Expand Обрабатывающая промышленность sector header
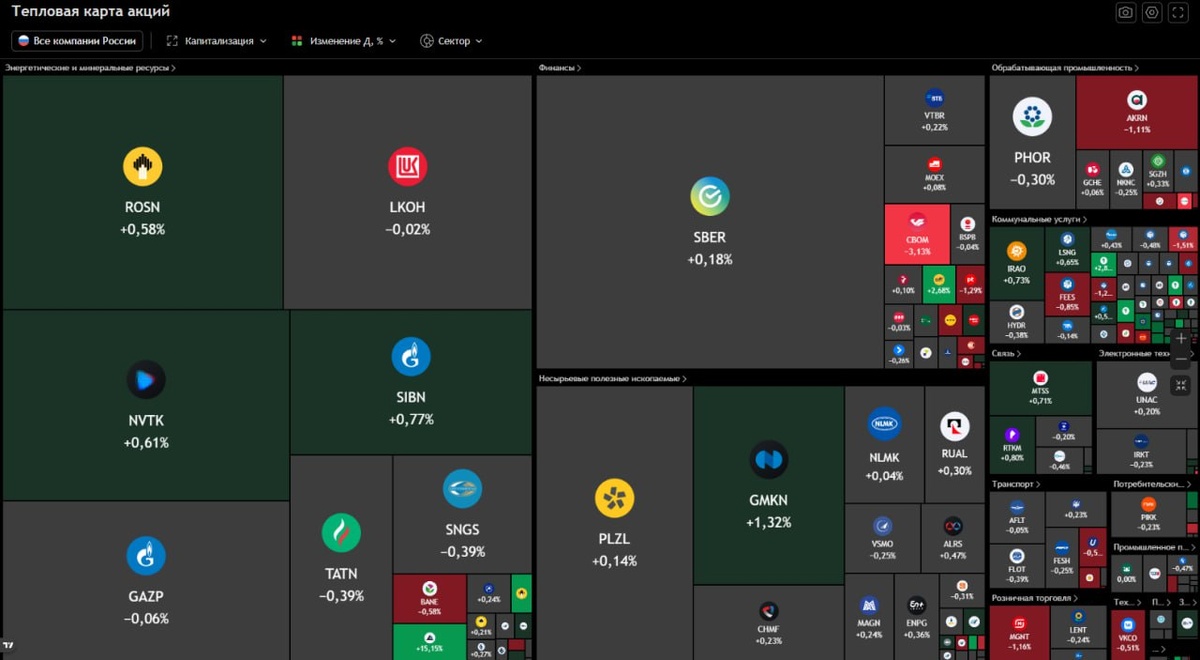This screenshot has height=660, width=1200. pos(1065,68)
